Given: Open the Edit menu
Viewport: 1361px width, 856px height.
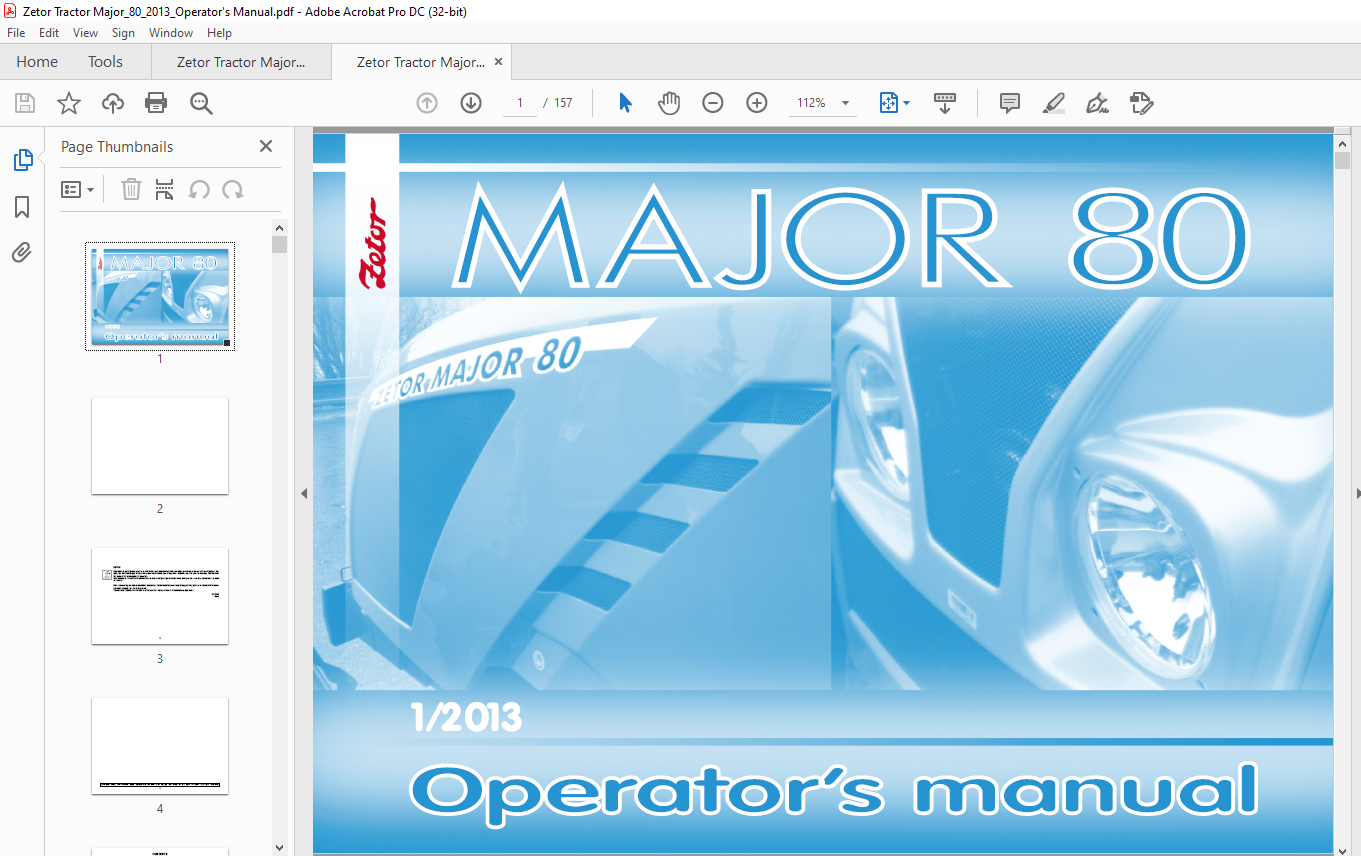Looking at the screenshot, I should pyautogui.click(x=49, y=33).
